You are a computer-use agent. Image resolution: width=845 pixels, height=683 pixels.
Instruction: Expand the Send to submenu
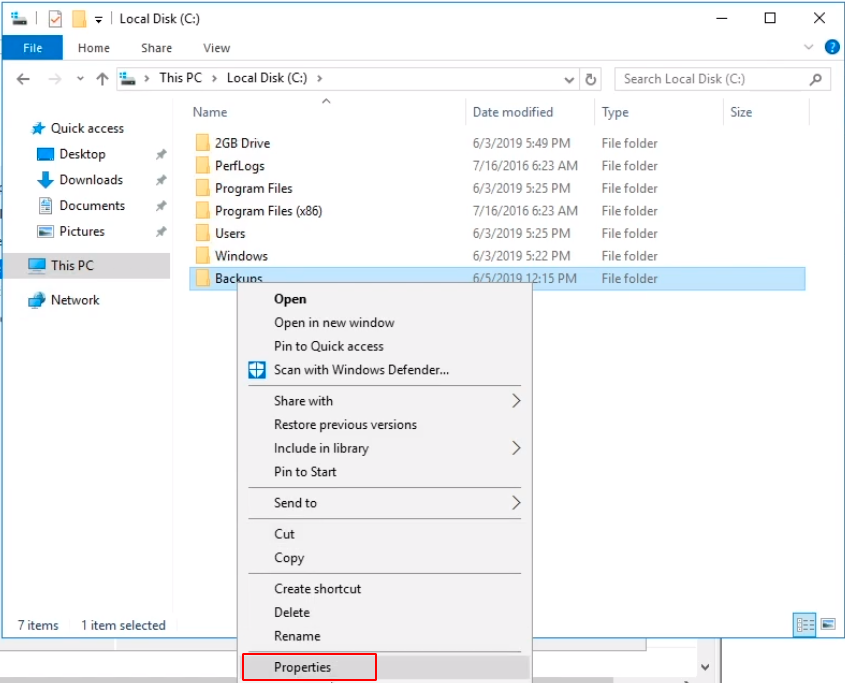coord(385,503)
